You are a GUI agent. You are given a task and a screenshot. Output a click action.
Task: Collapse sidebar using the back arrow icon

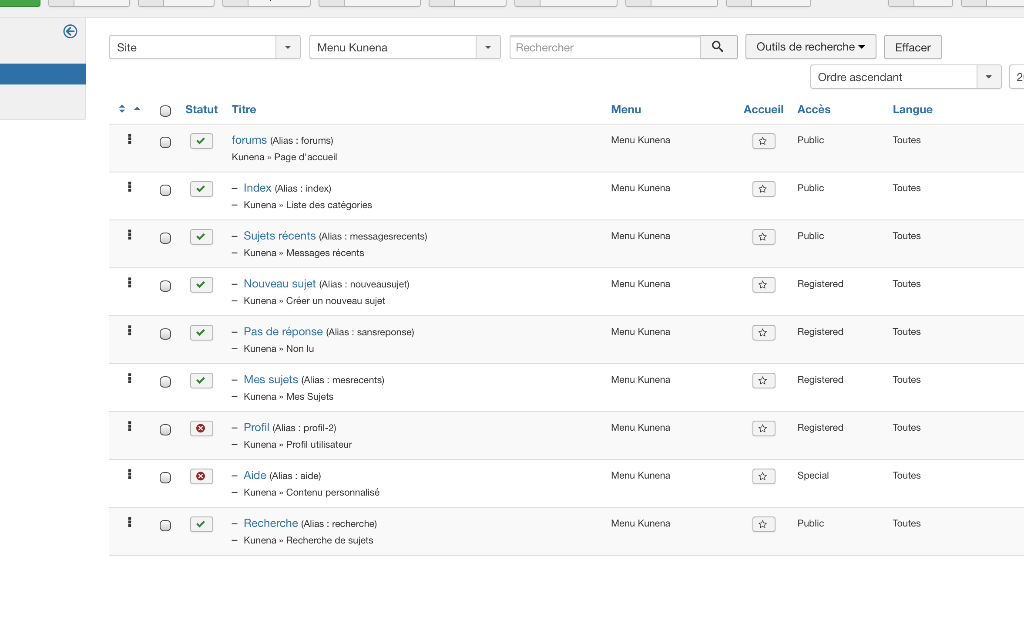pyautogui.click(x=70, y=32)
